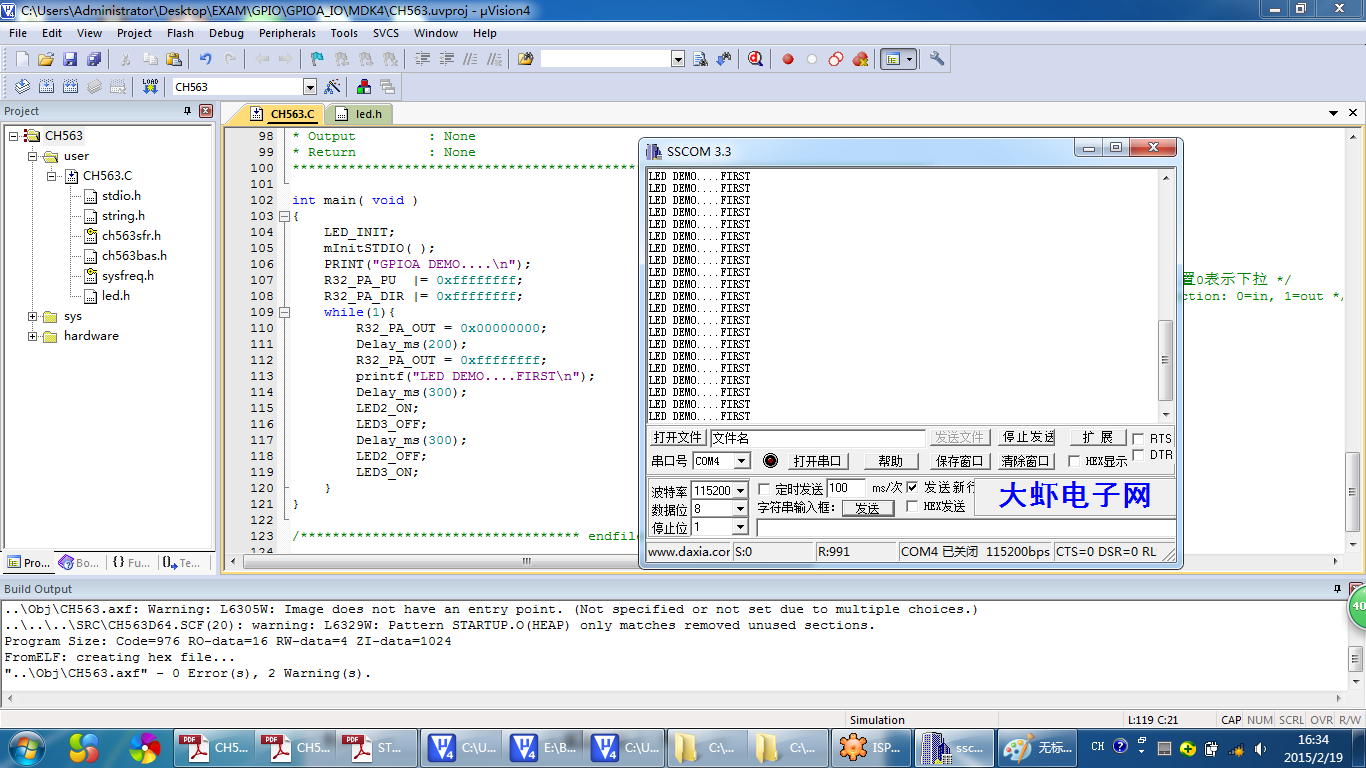This screenshot has height=768, width=1366.
Task: Uncheck 发送新行 checkbox
Action: coord(912,487)
